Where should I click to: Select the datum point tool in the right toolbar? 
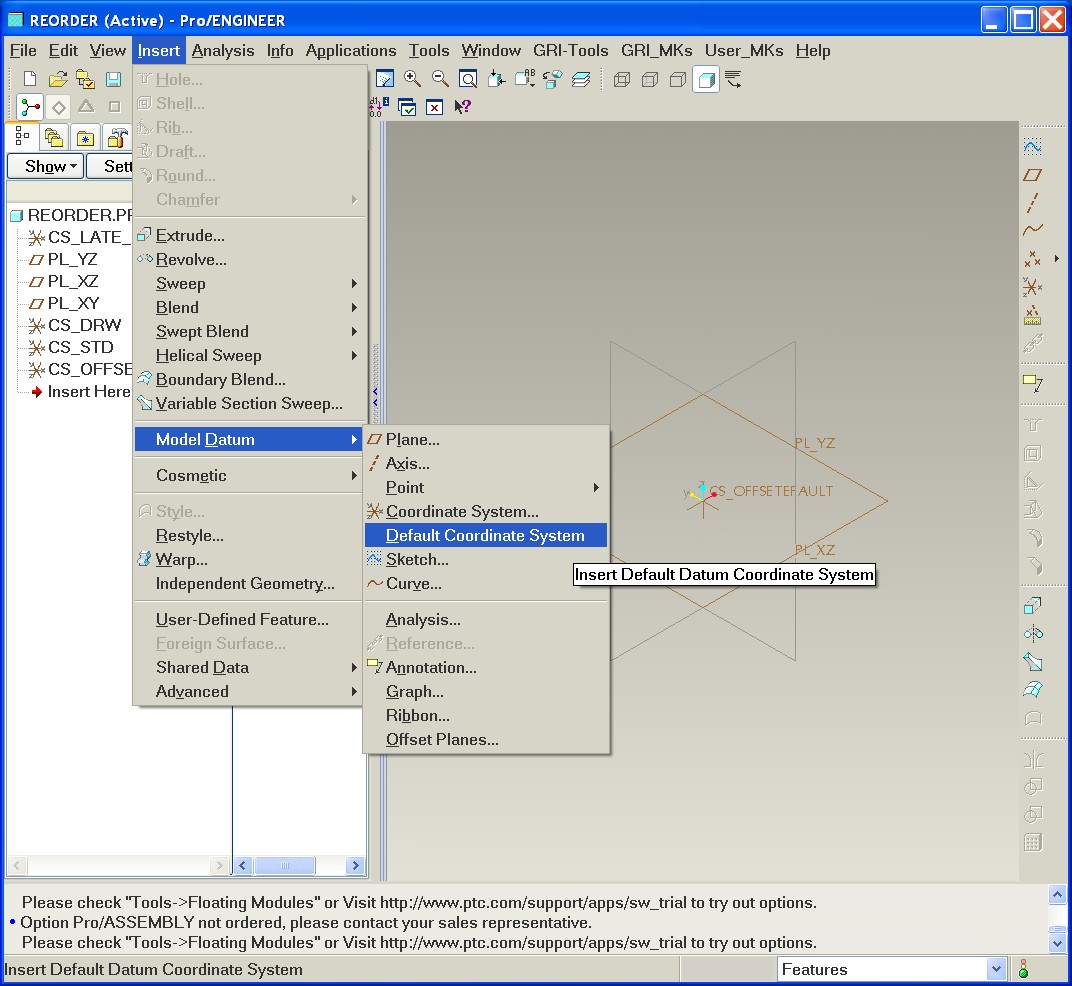tap(1032, 258)
